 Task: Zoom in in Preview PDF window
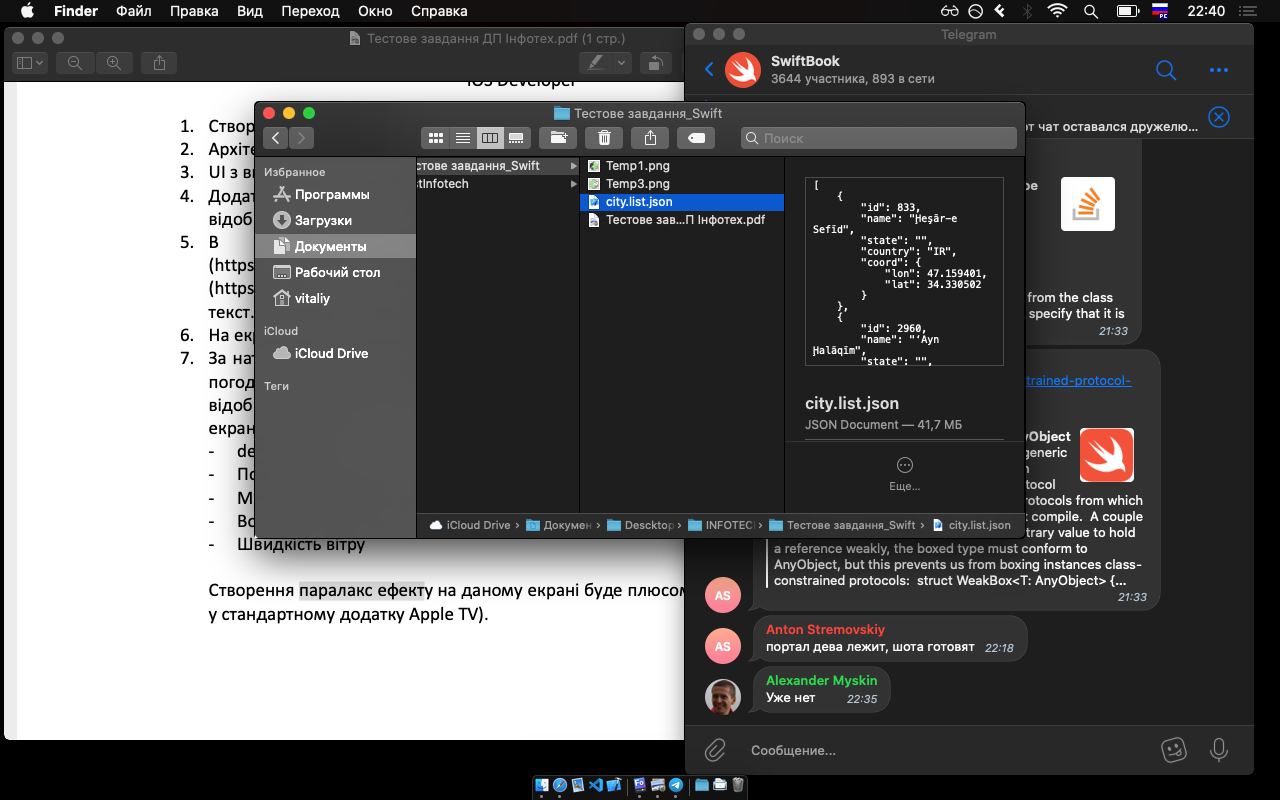[113, 63]
